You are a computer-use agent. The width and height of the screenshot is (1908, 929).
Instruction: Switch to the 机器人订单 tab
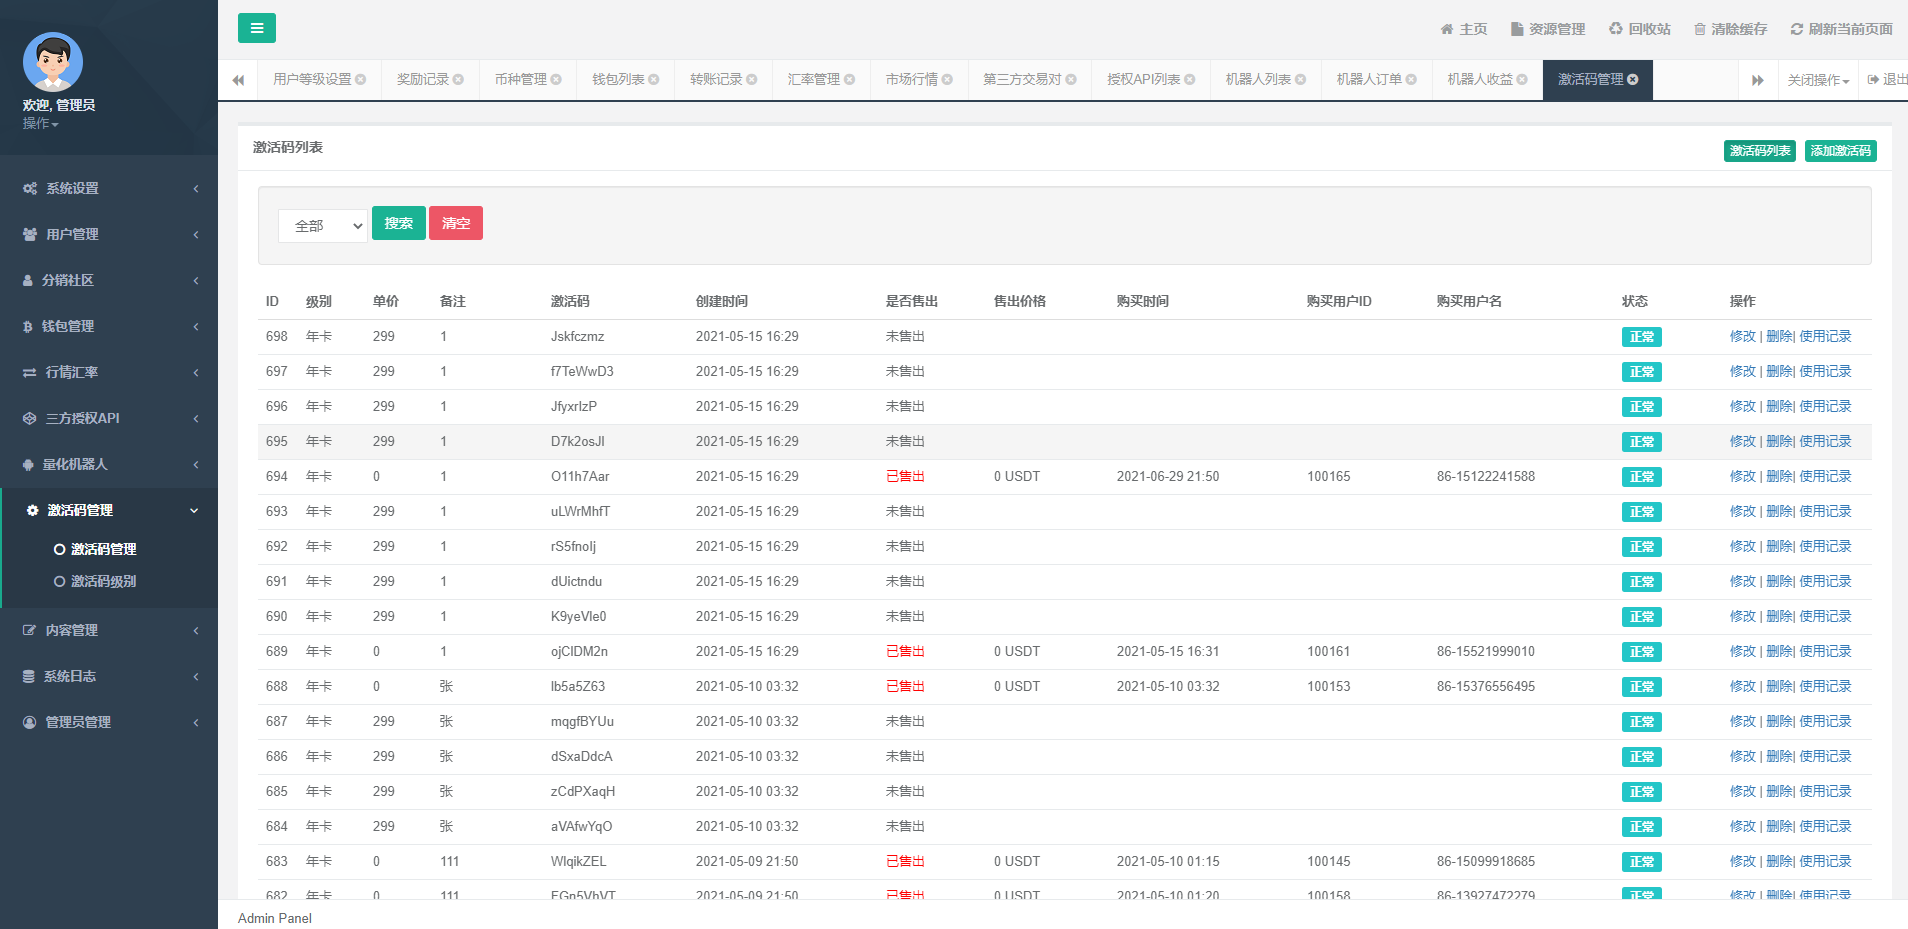pos(1368,80)
